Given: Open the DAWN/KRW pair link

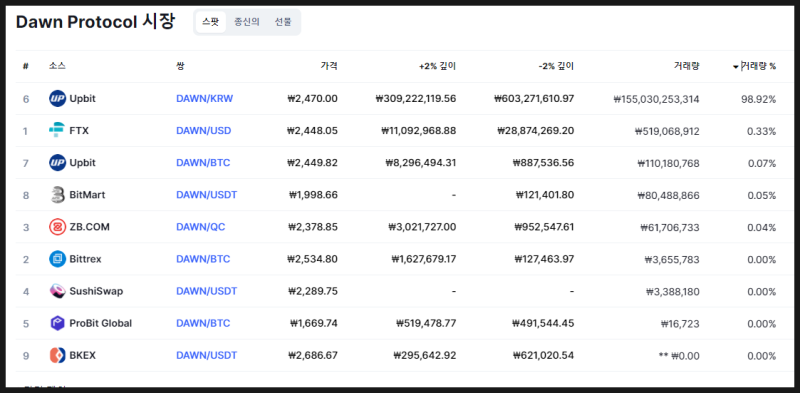Looking at the screenshot, I should (x=205, y=99).
